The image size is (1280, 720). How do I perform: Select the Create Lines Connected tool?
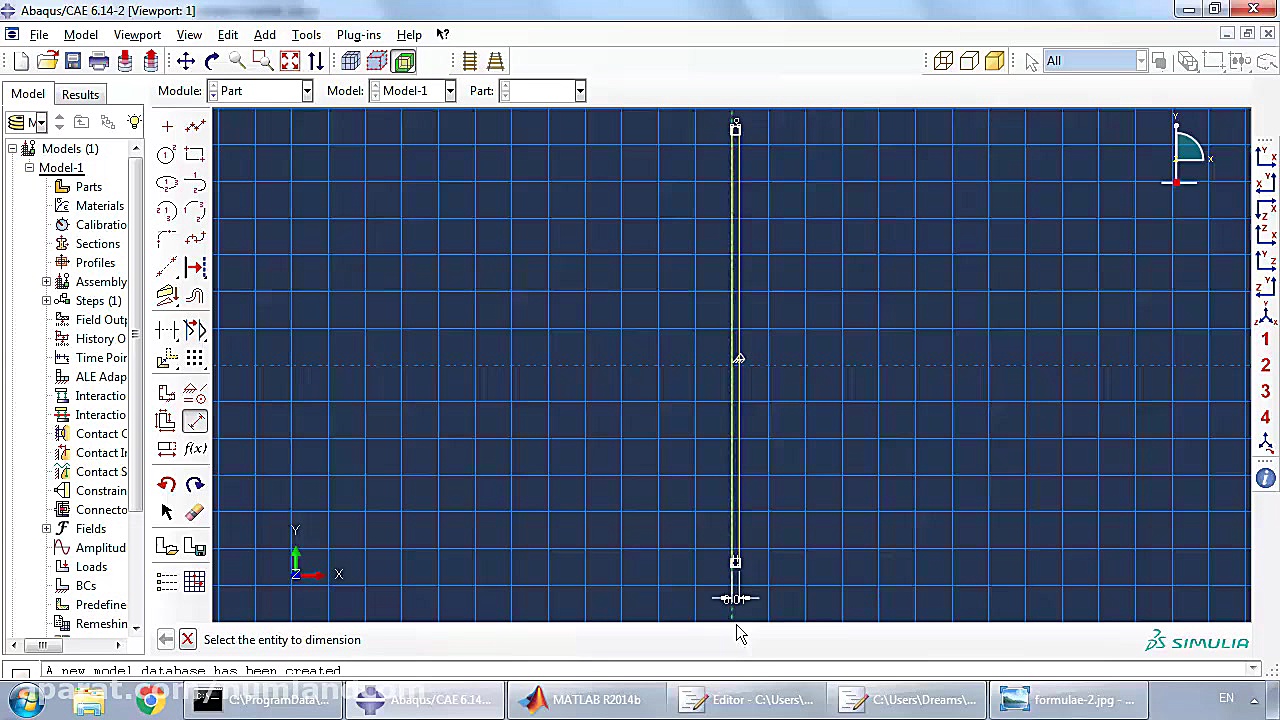(x=195, y=126)
